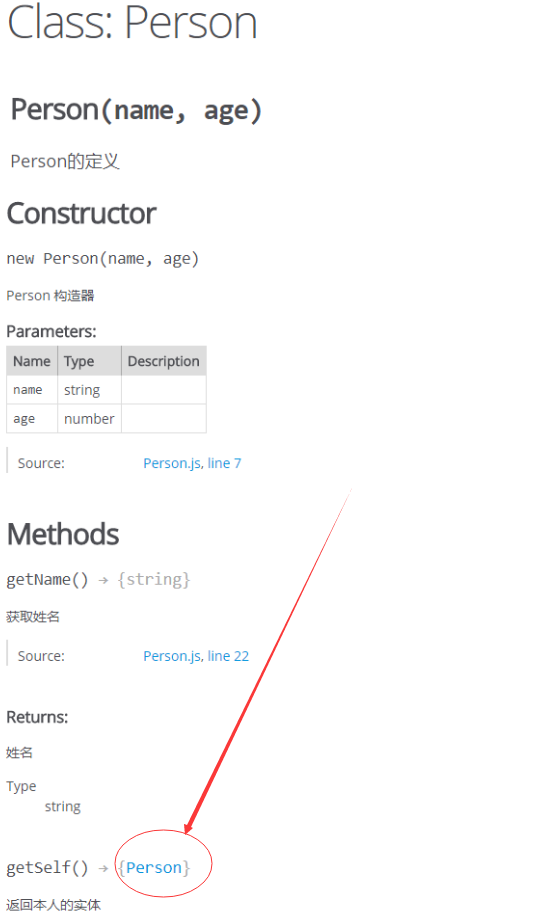
Task: Click the {string} return type of getName
Action: tap(154, 579)
